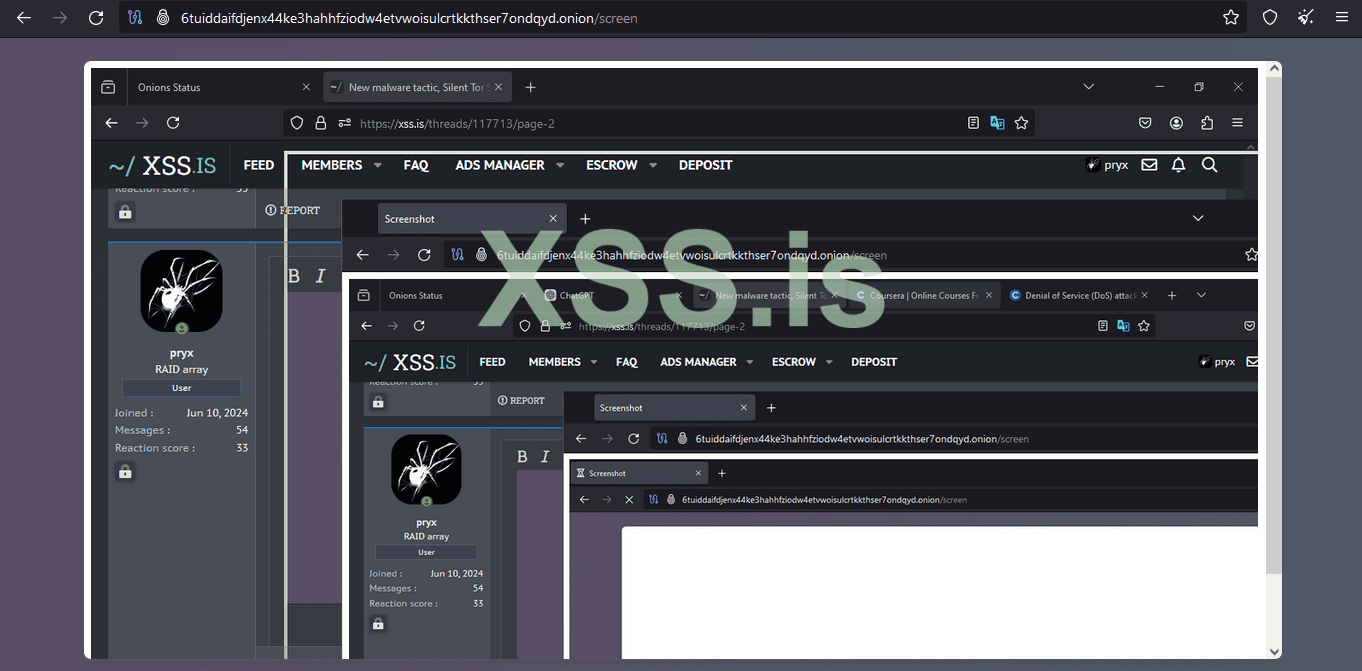
Task: Open extensions puzzle icon in two-tab xss.is window
Action: coord(1207,123)
